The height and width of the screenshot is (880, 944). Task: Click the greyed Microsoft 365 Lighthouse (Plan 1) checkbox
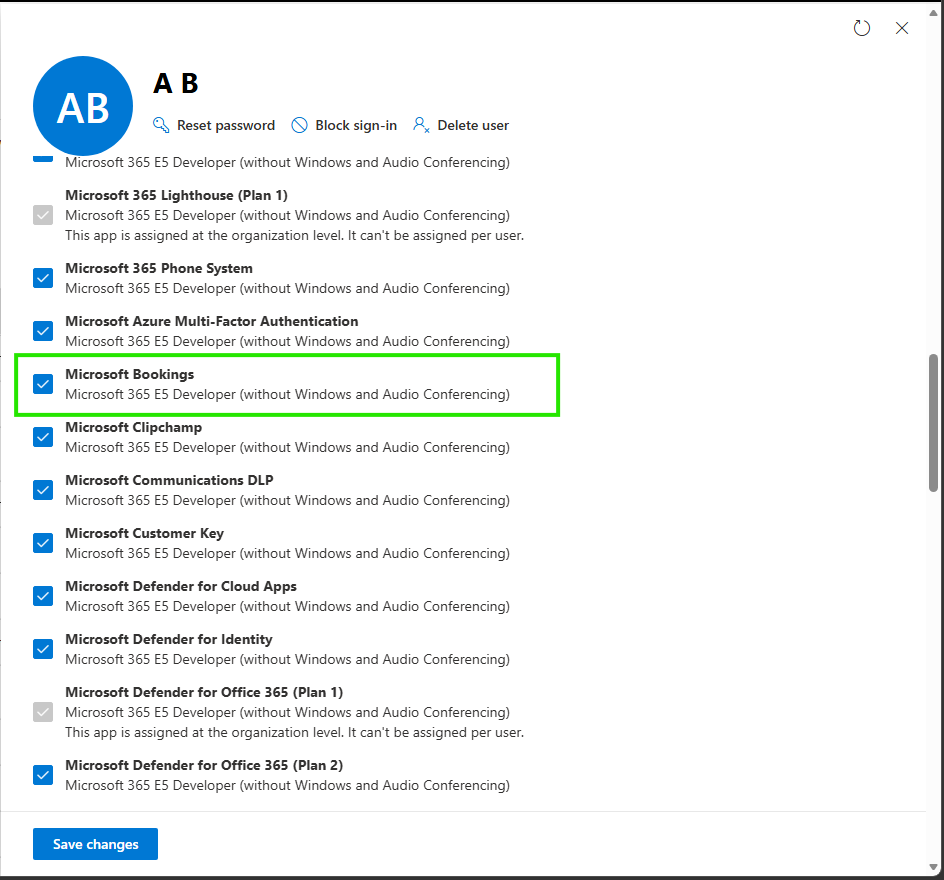[x=43, y=215]
